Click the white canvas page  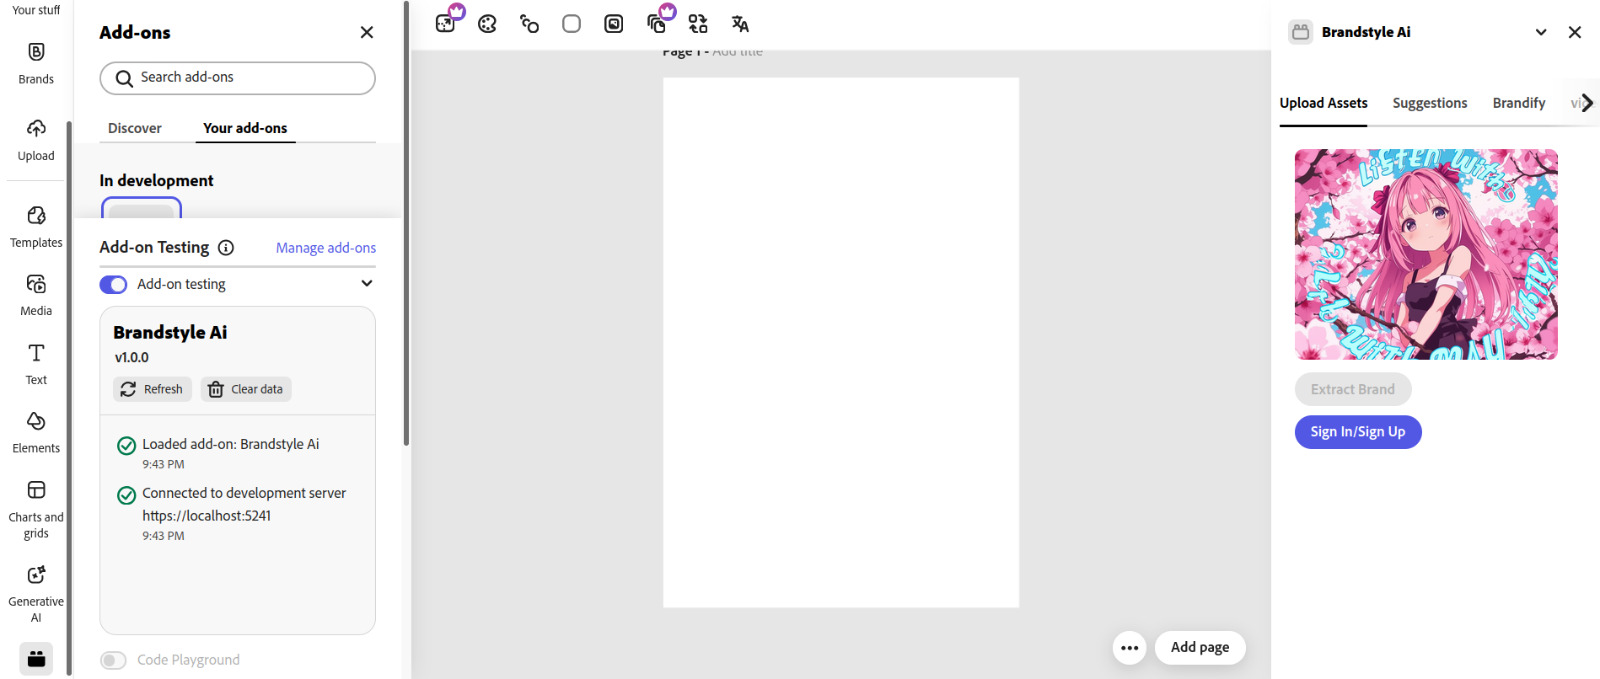(841, 342)
